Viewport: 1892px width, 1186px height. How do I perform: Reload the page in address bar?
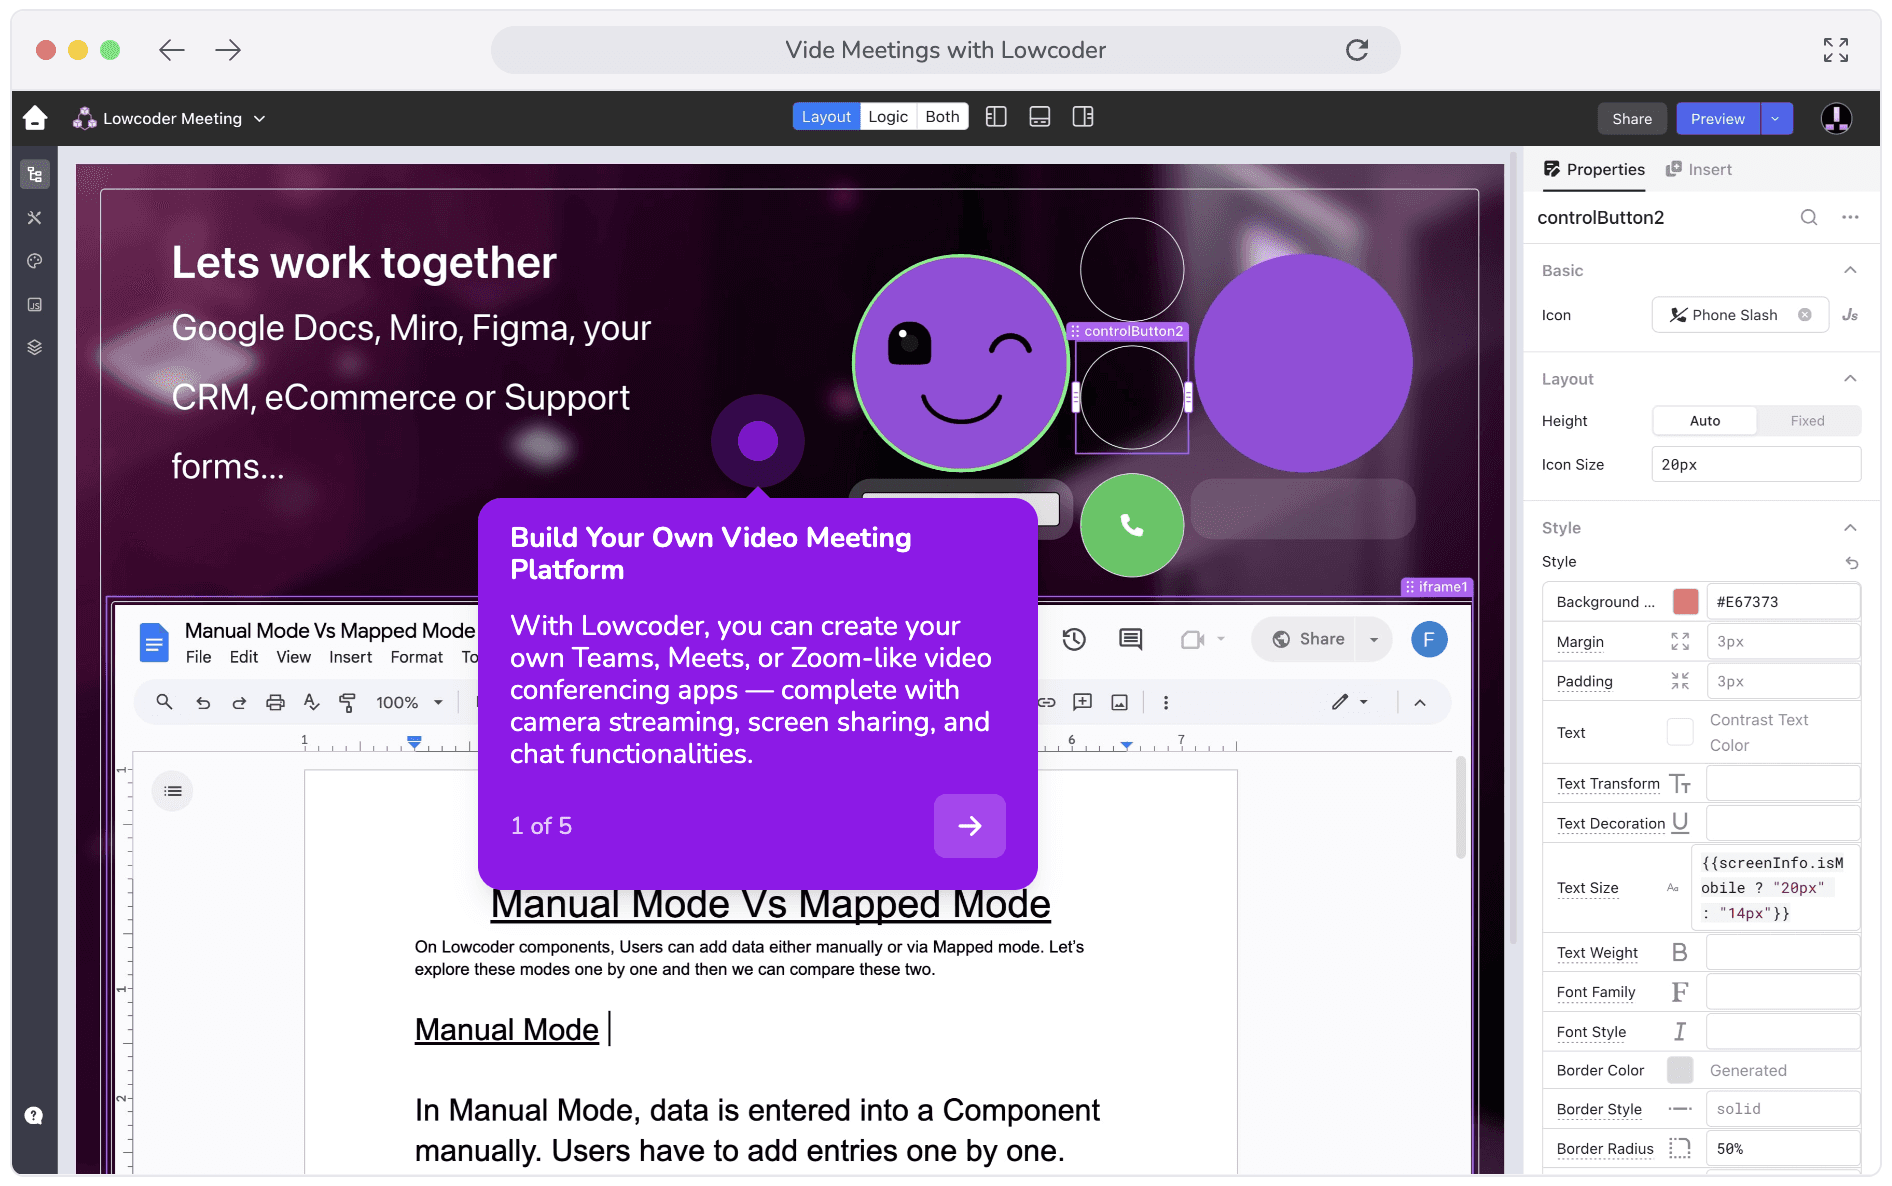1357,50
